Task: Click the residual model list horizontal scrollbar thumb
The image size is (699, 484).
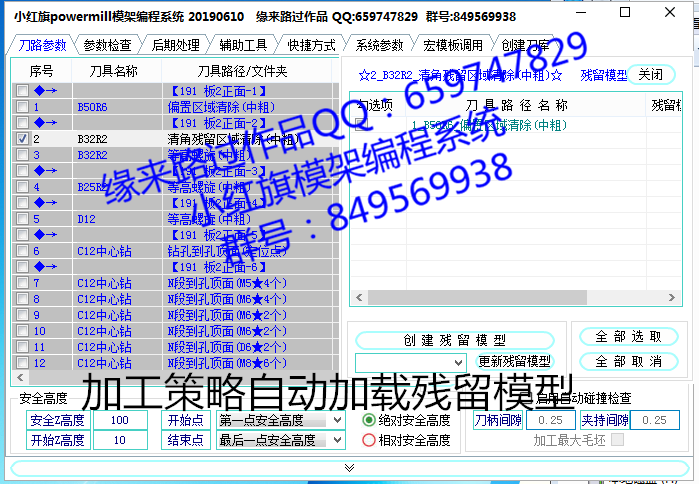Action: click(x=477, y=297)
